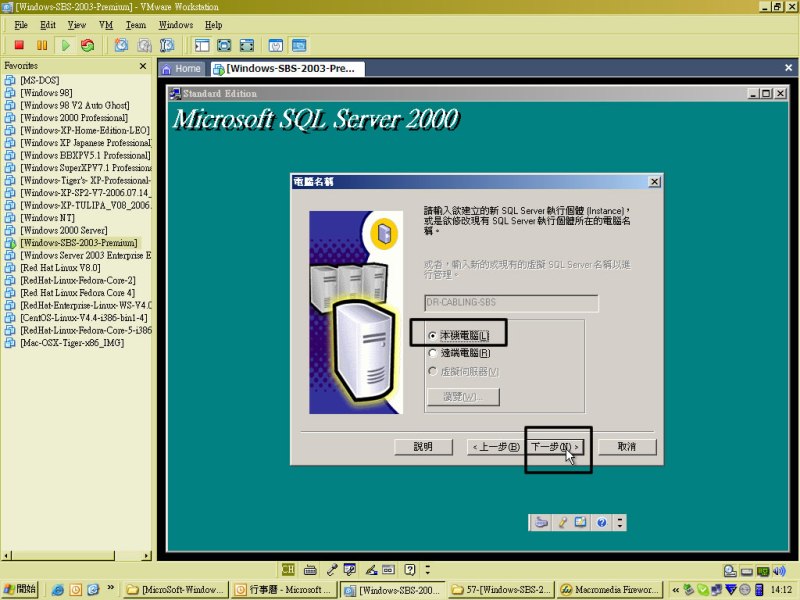800x600 pixels.
Task: Click the Full Screen mode icon
Action: [246, 45]
